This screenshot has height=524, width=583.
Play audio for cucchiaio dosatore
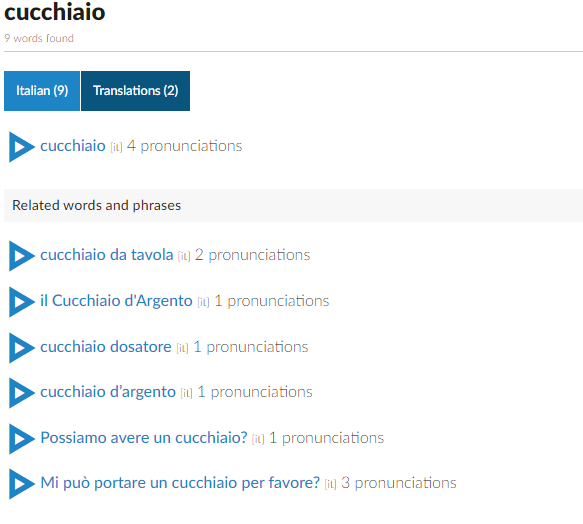point(22,348)
